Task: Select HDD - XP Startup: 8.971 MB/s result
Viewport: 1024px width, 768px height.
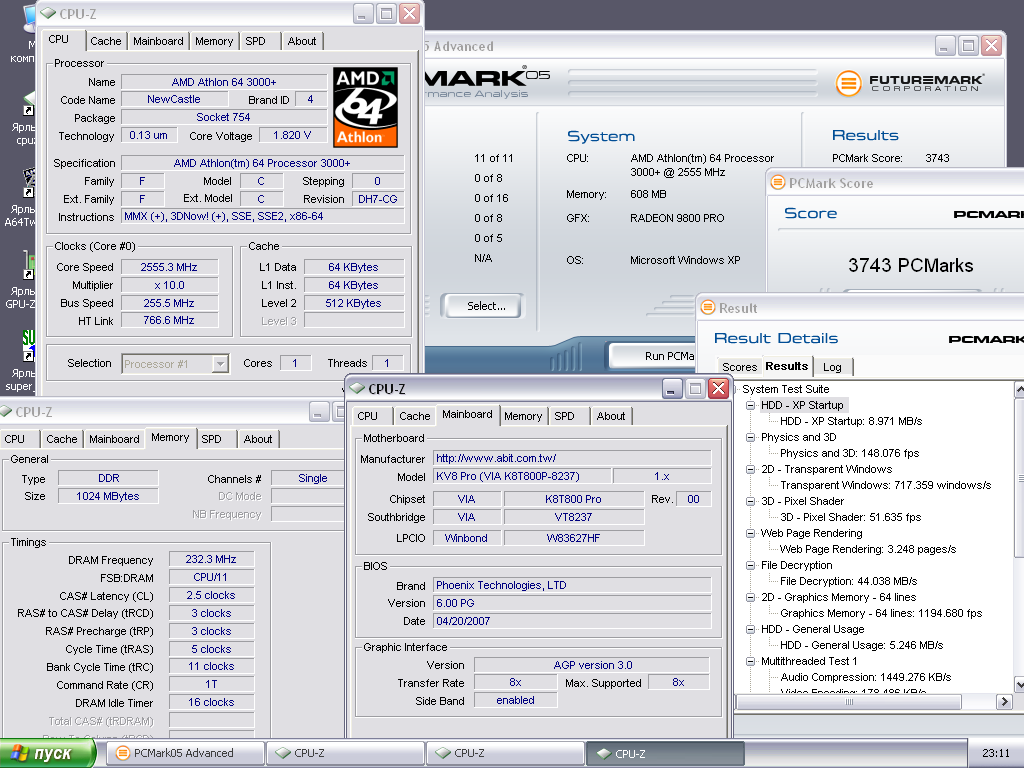Action: pos(851,421)
